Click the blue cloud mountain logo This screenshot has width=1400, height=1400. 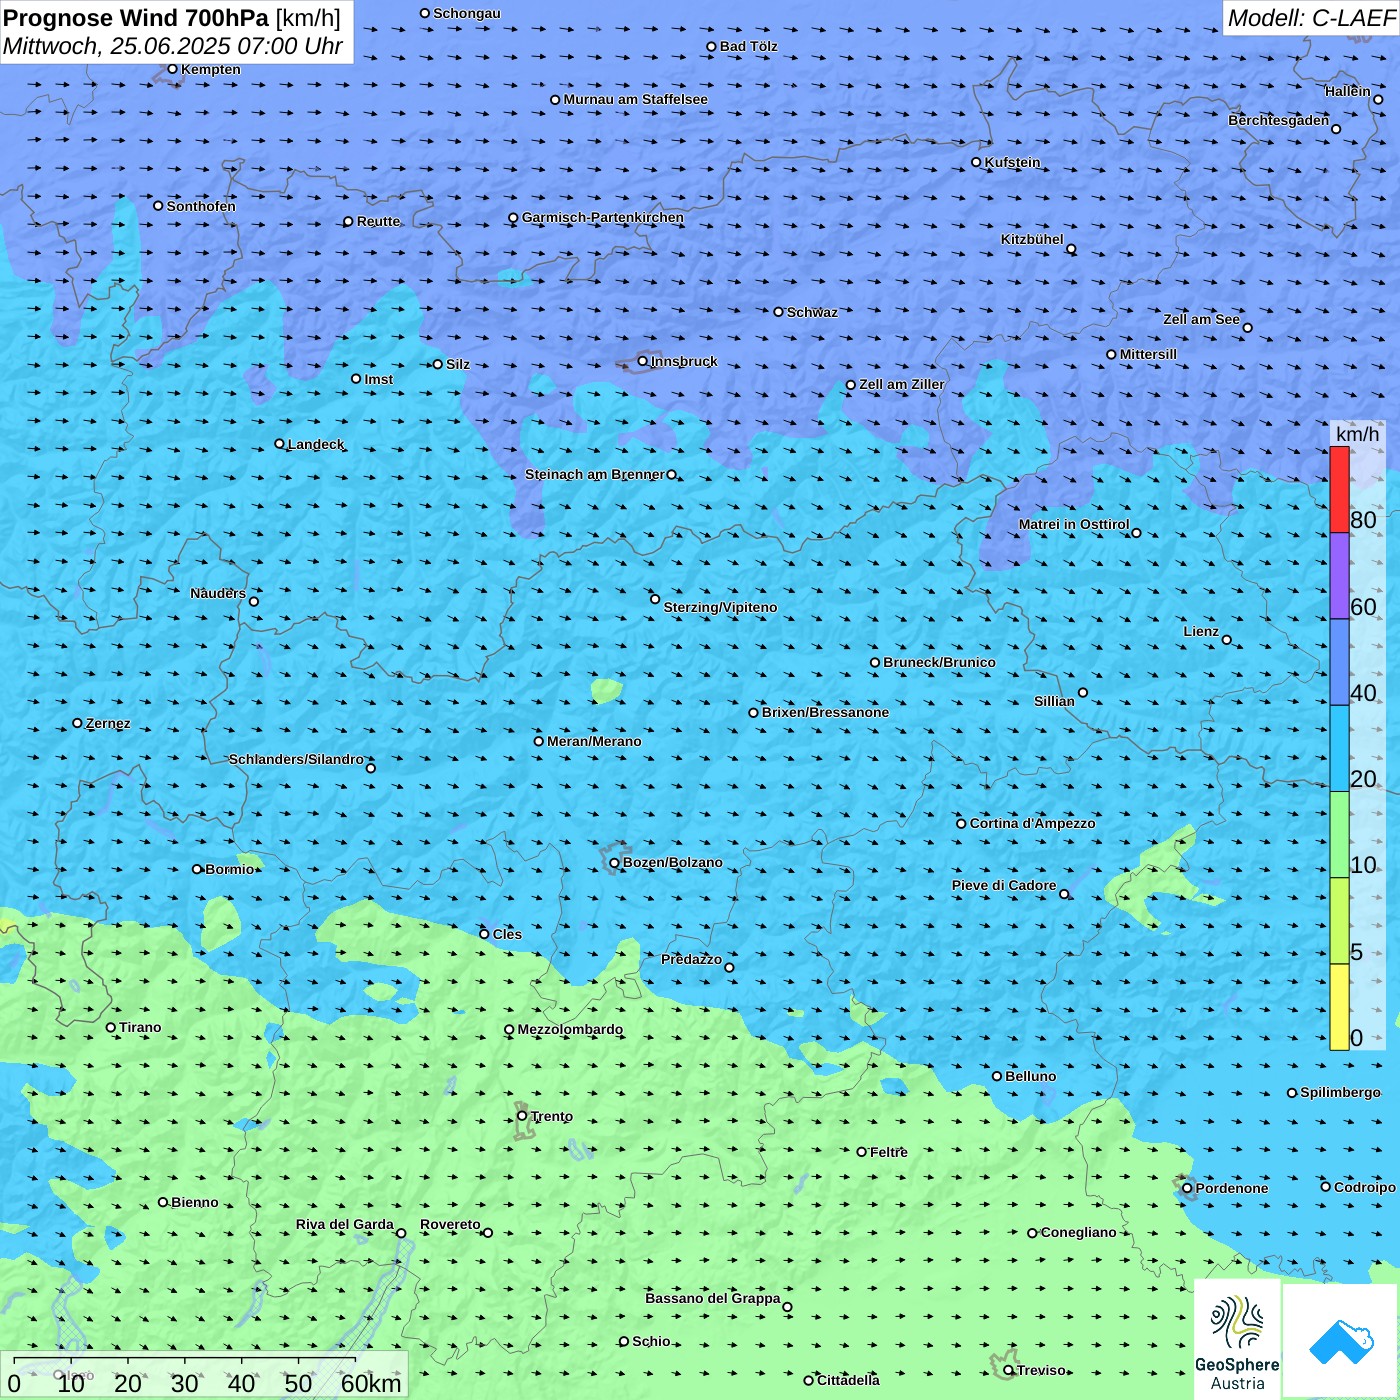pyautogui.click(x=1341, y=1342)
